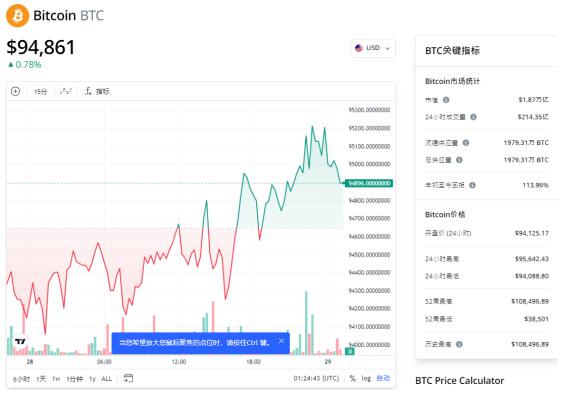
Task: Open the fx indicators button
Action: coord(97,92)
